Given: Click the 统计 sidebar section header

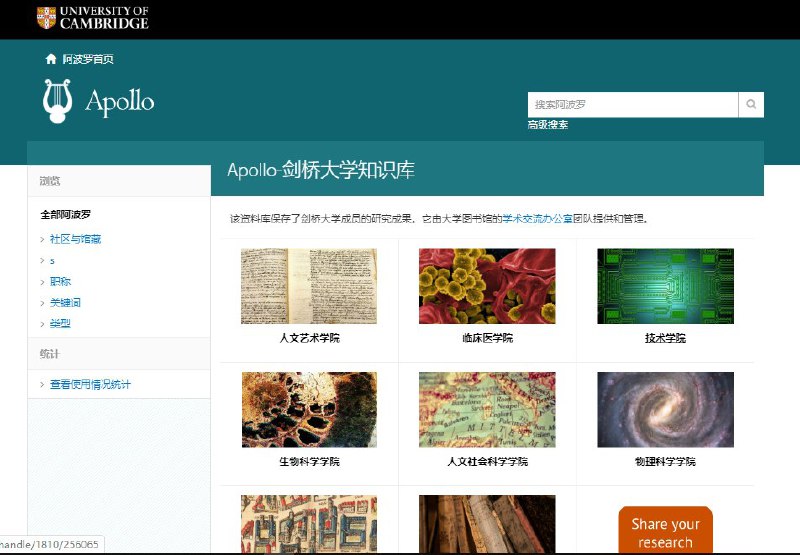Looking at the screenshot, I should click(50, 354).
